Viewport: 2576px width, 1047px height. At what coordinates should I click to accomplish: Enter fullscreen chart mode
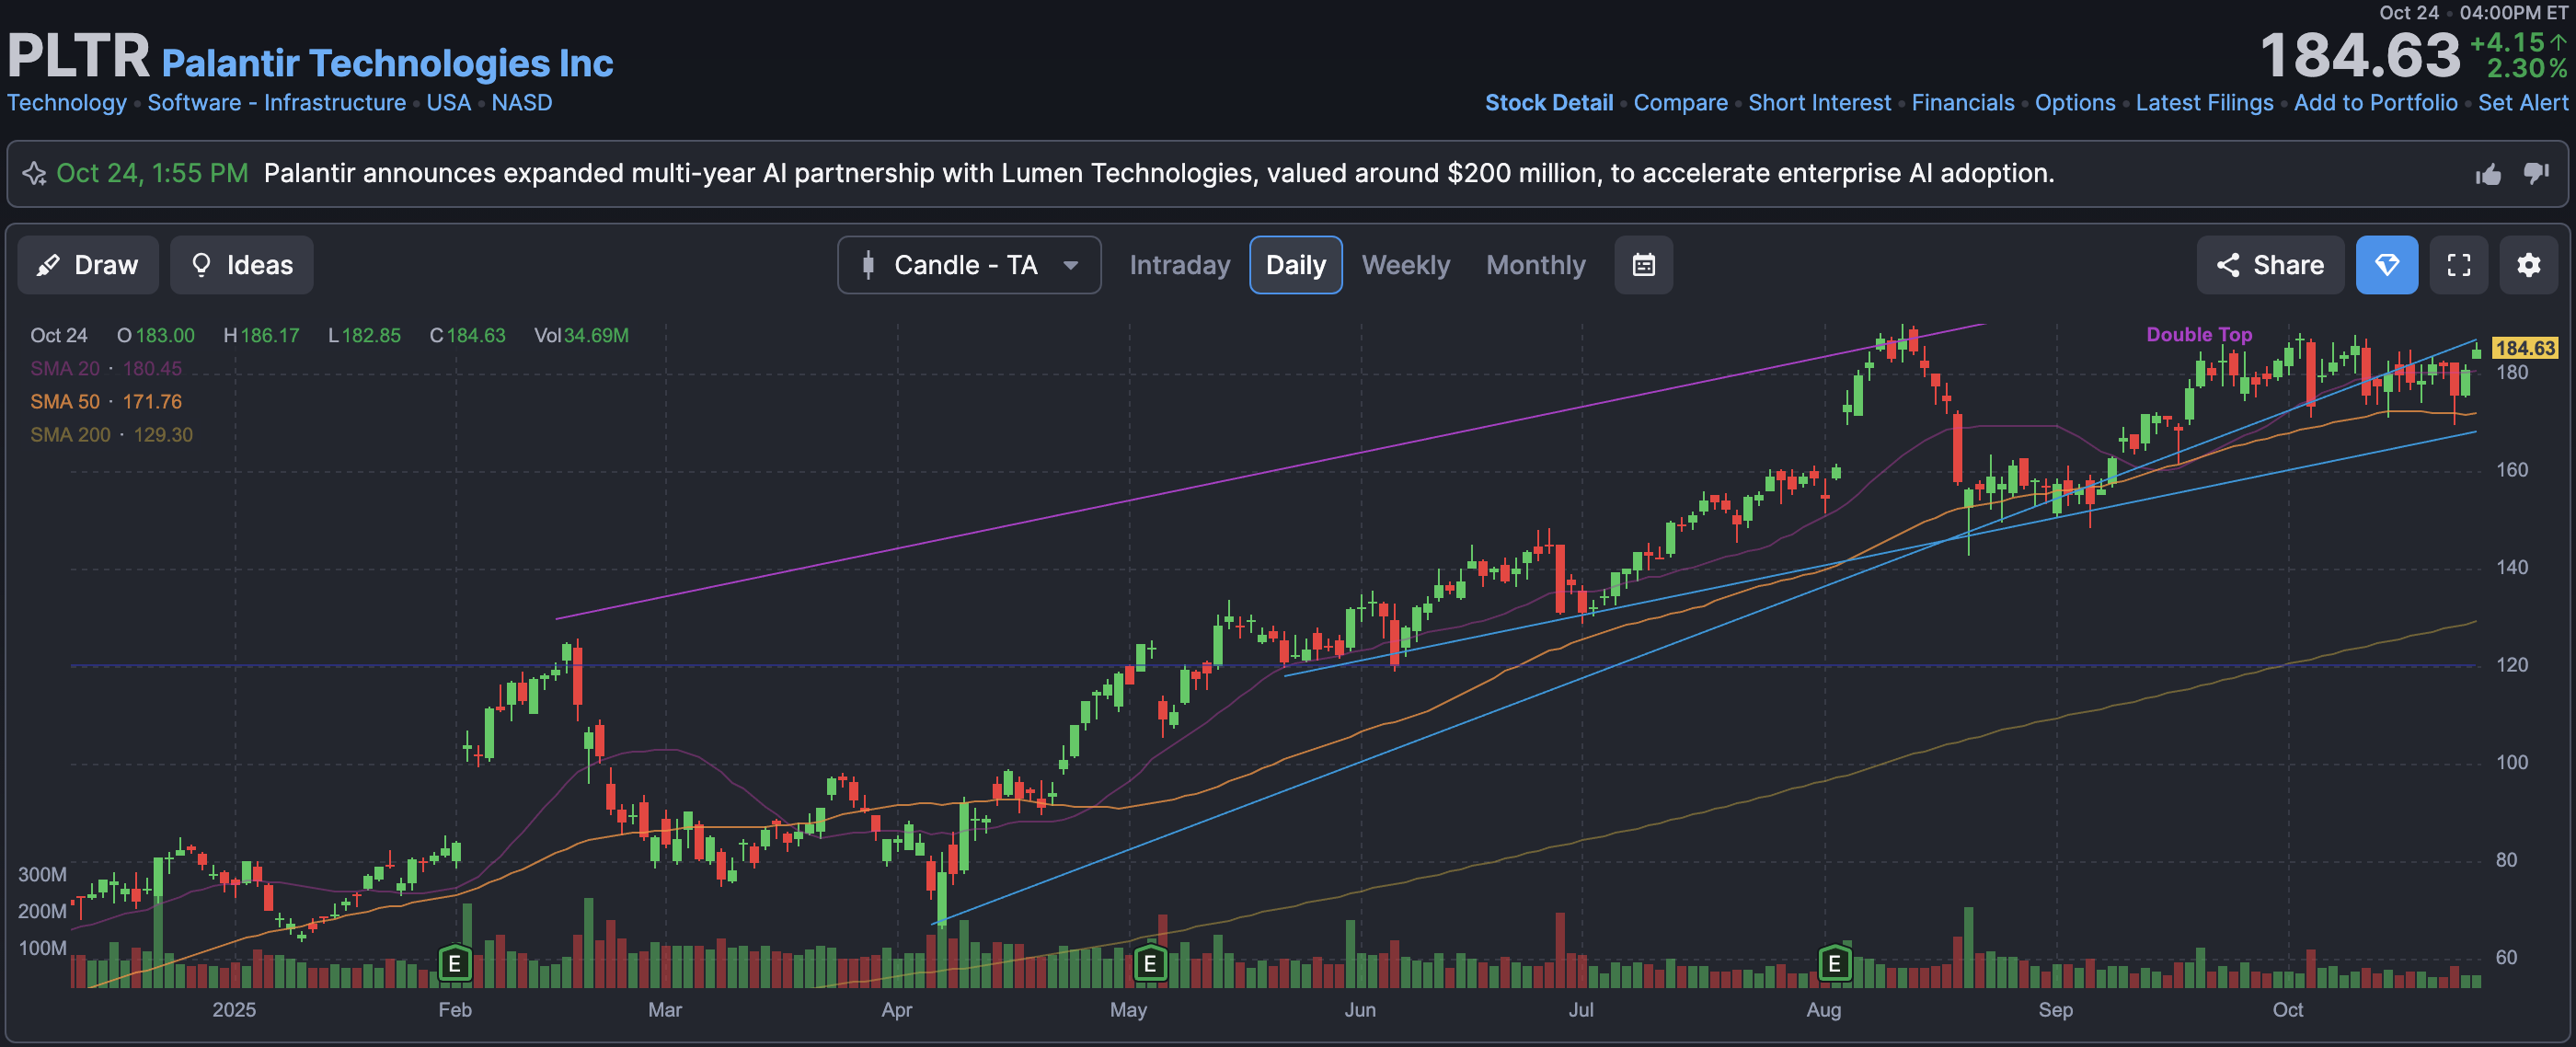2458,265
